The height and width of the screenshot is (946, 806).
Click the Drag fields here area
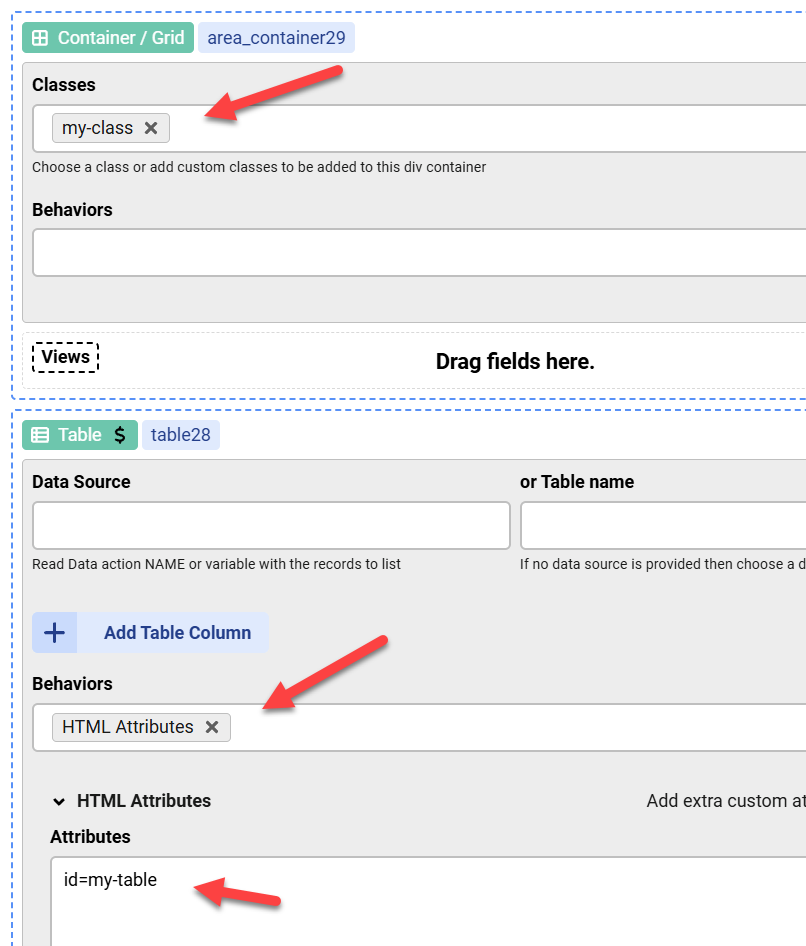pos(515,361)
